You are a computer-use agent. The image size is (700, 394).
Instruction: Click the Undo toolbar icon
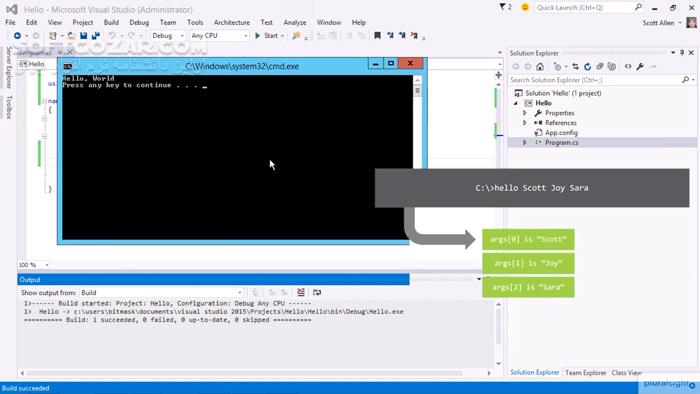coord(112,36)
